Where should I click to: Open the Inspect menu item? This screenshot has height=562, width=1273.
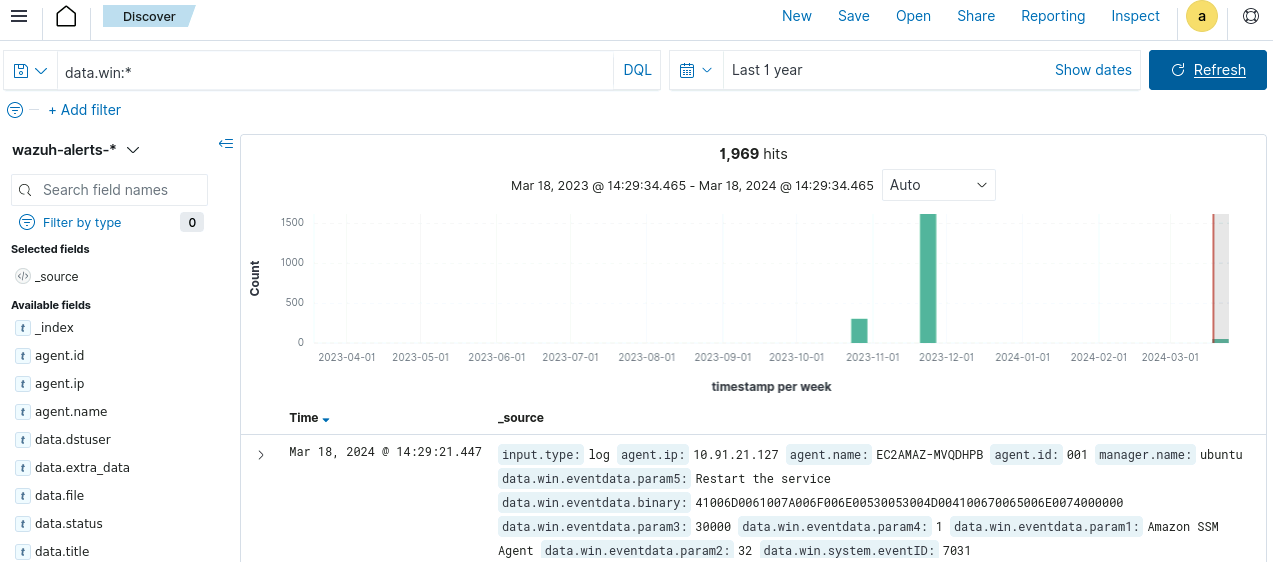tap(1135, 16)
